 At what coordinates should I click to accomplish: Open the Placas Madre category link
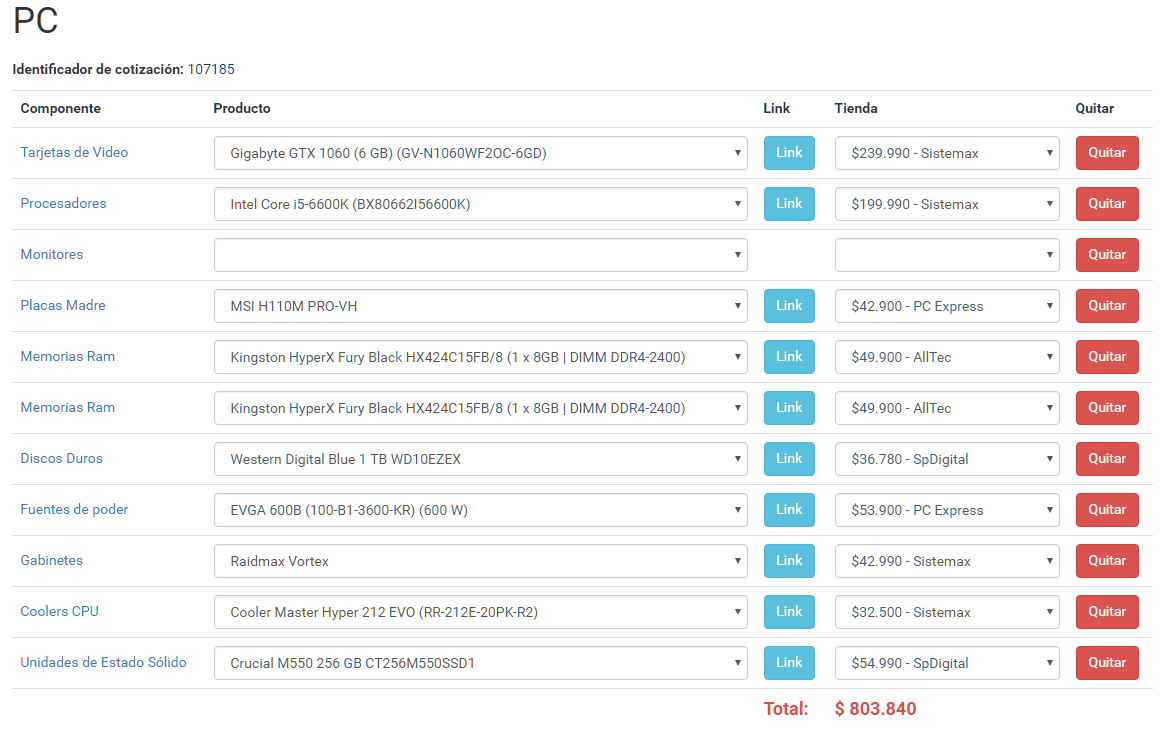(x=63, y=305)
